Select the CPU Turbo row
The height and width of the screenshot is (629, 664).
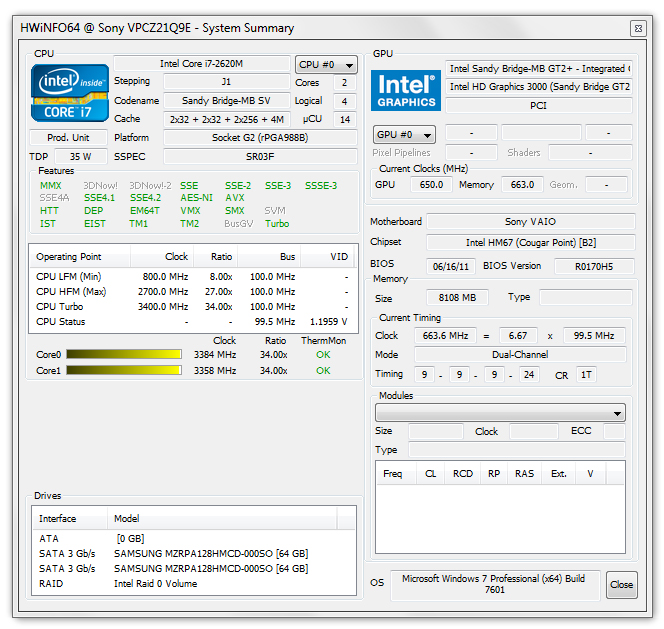click(193, 307)
